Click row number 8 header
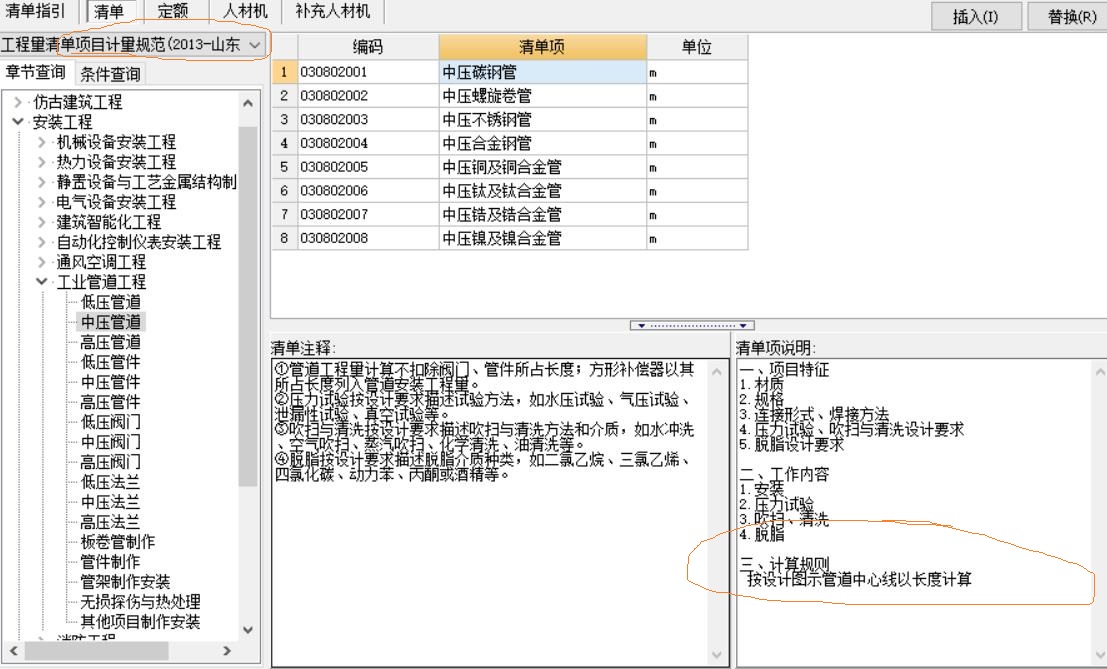This screenshot has width=1107, height=669. (285, 239)
